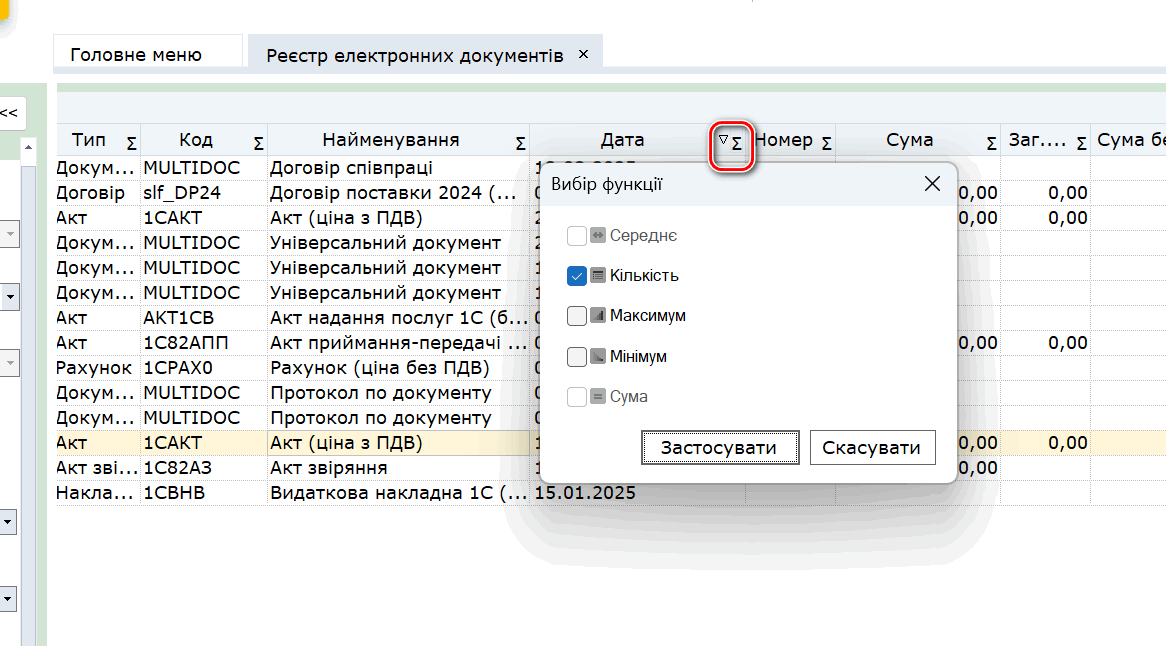
Task: Collapse the left panel with << button
Action: (9, 113)
